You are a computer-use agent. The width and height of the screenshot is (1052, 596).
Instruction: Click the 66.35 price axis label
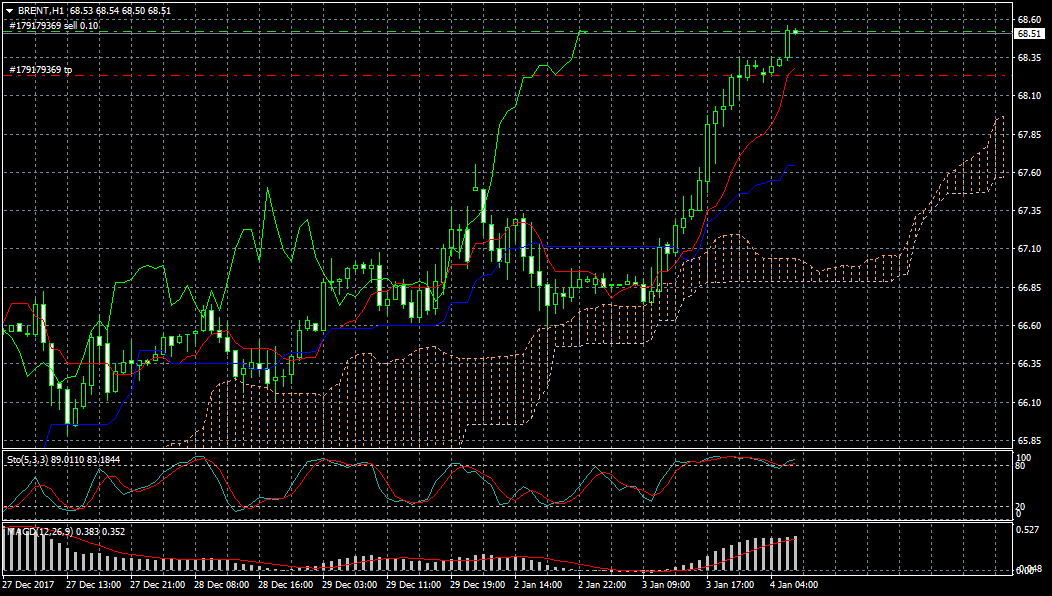point(1029,364)
